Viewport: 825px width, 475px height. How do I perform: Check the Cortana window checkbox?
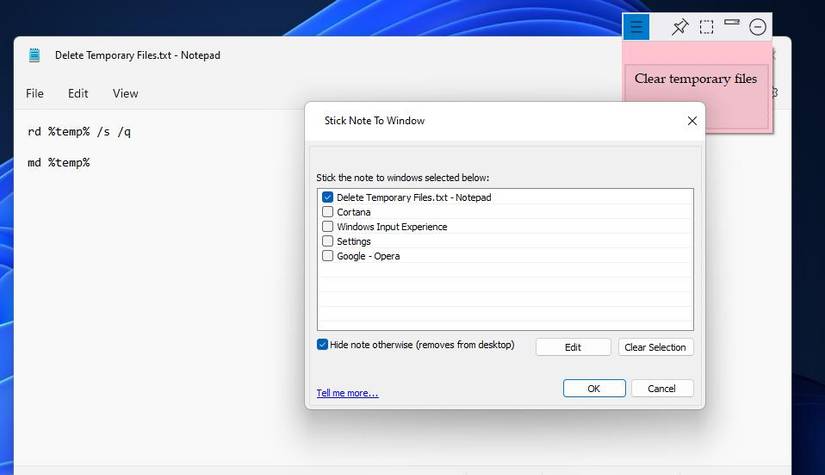point(327,212)
